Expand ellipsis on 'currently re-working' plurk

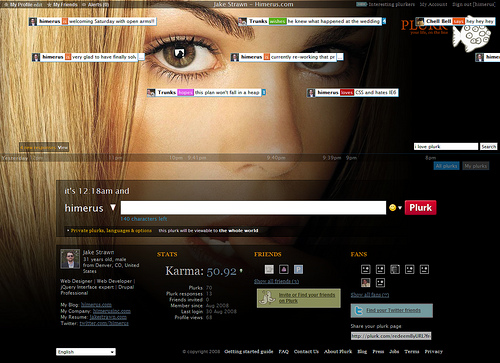[340, 57]
